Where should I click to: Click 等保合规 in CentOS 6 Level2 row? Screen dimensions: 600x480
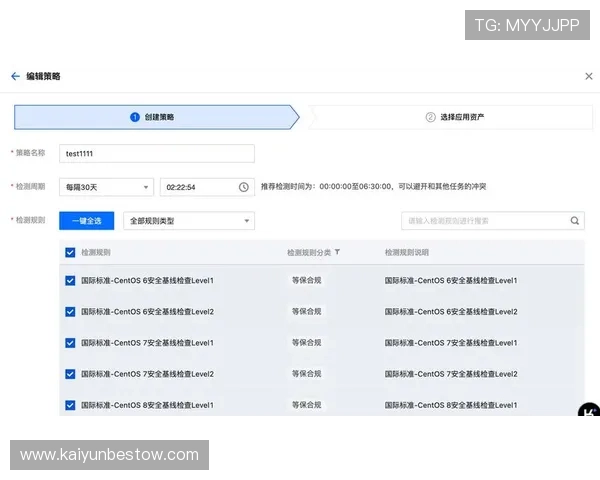307,311
